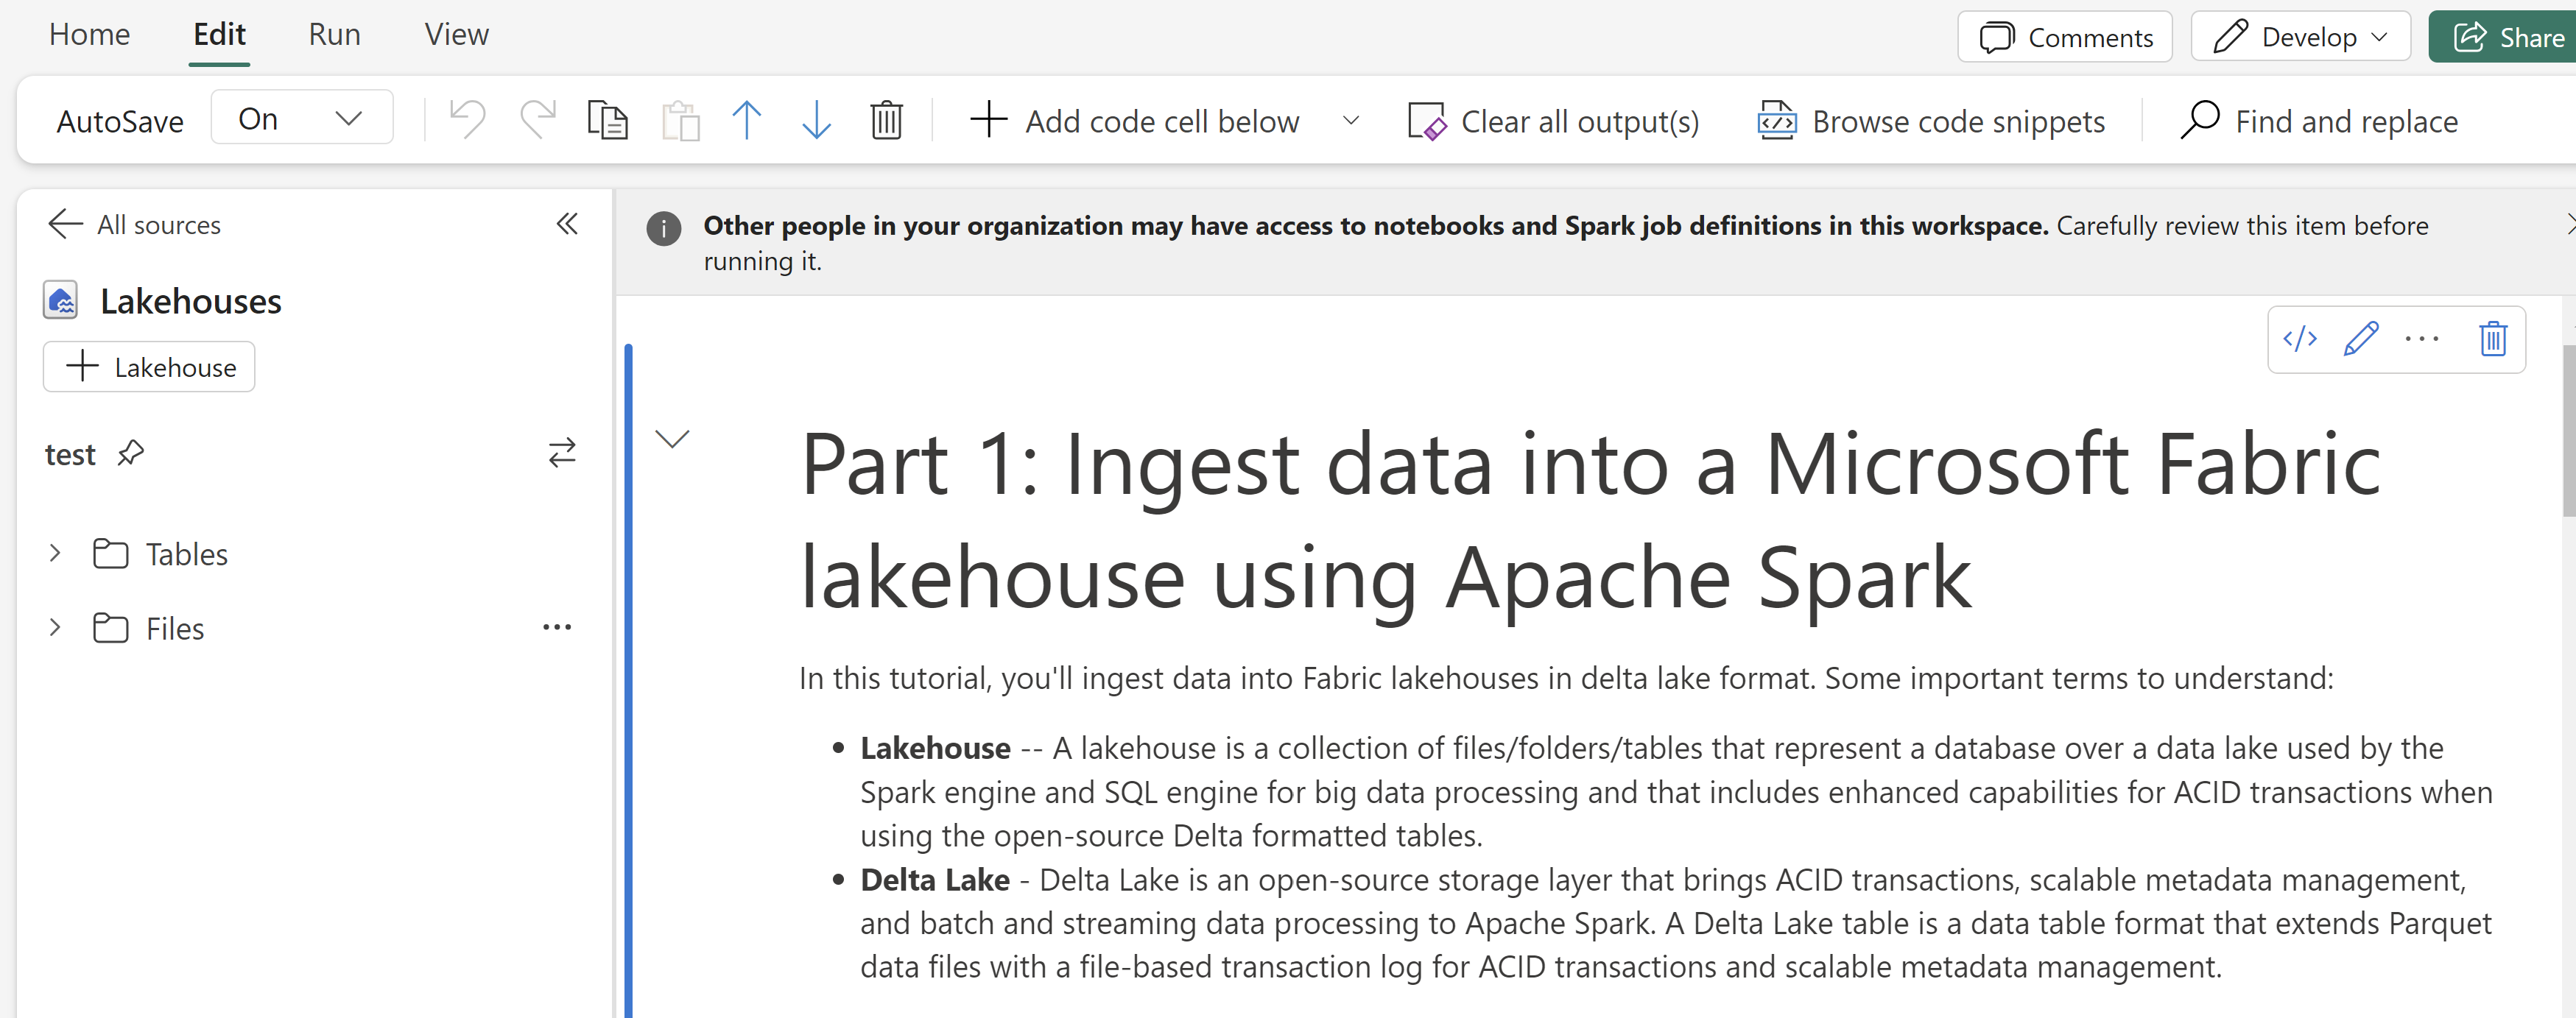Switch to the View tab

pos(456,35)
